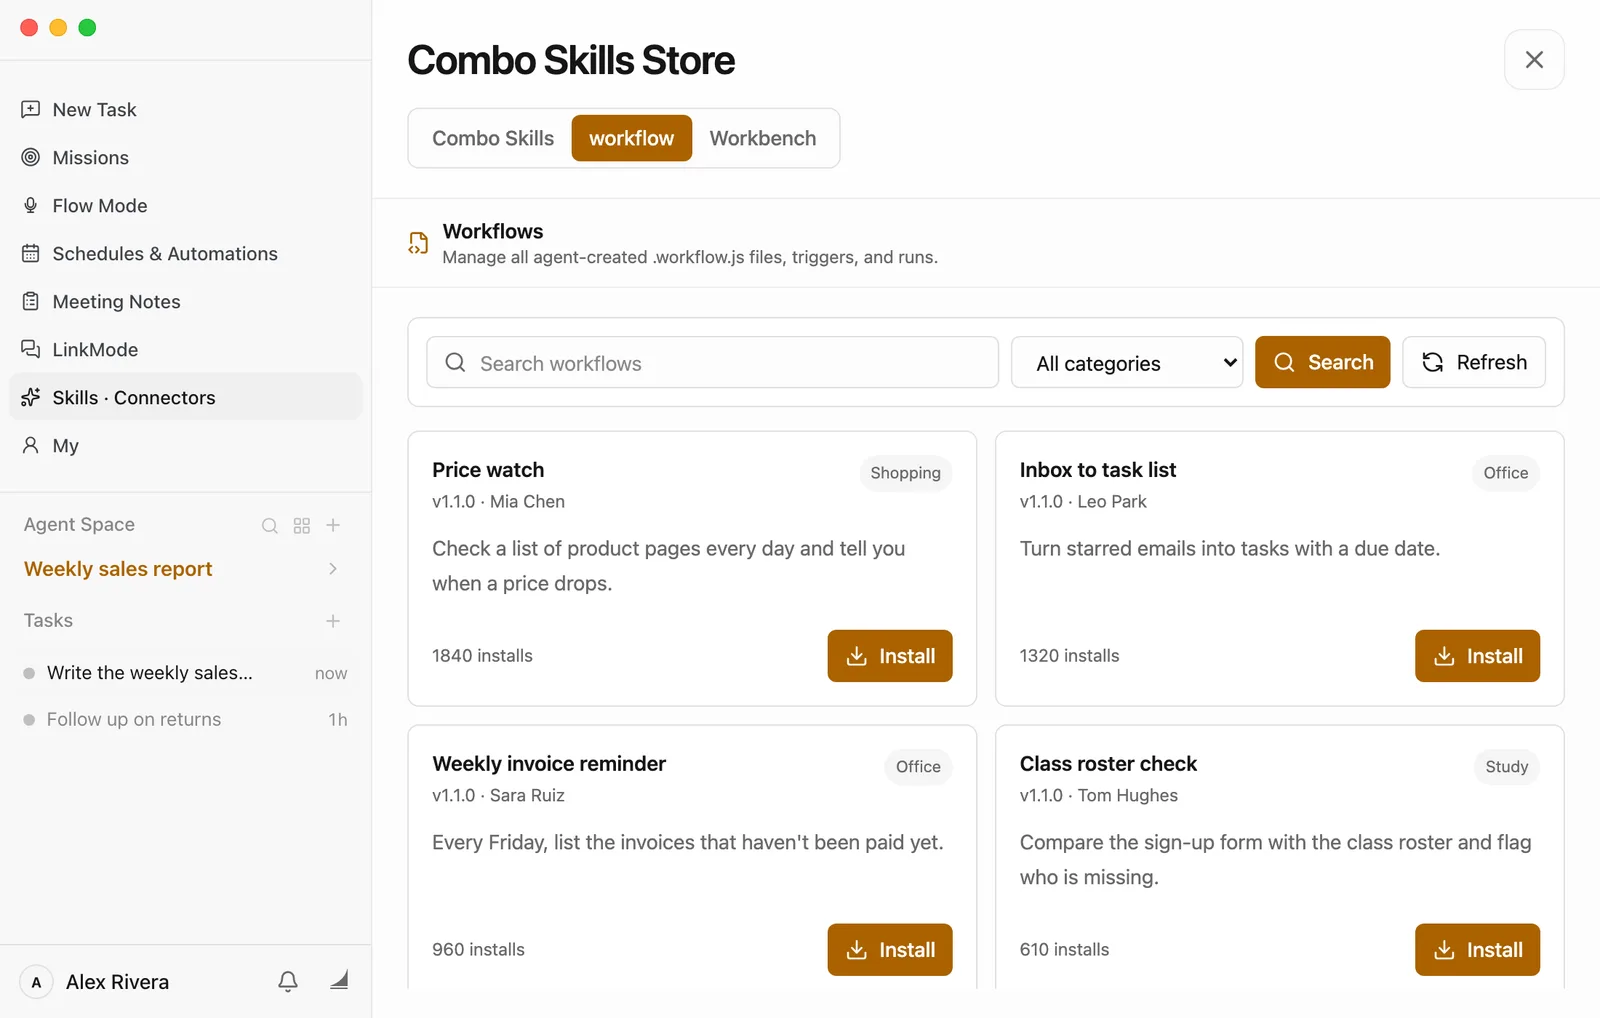Screen dimensions: 1600x1018
Task: Click the 610 installs count
Action: pos(1064,950)
